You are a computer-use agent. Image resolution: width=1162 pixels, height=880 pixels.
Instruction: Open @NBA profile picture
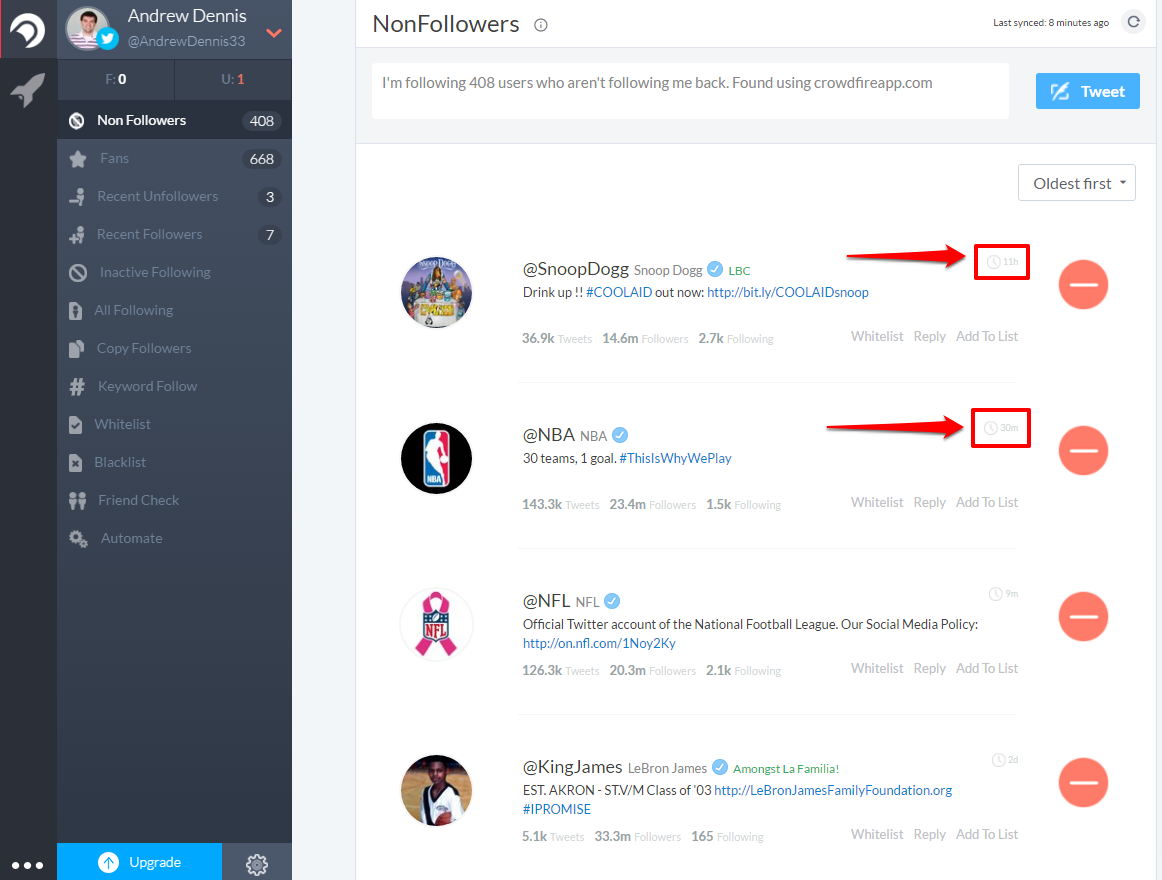coord(436,459)
